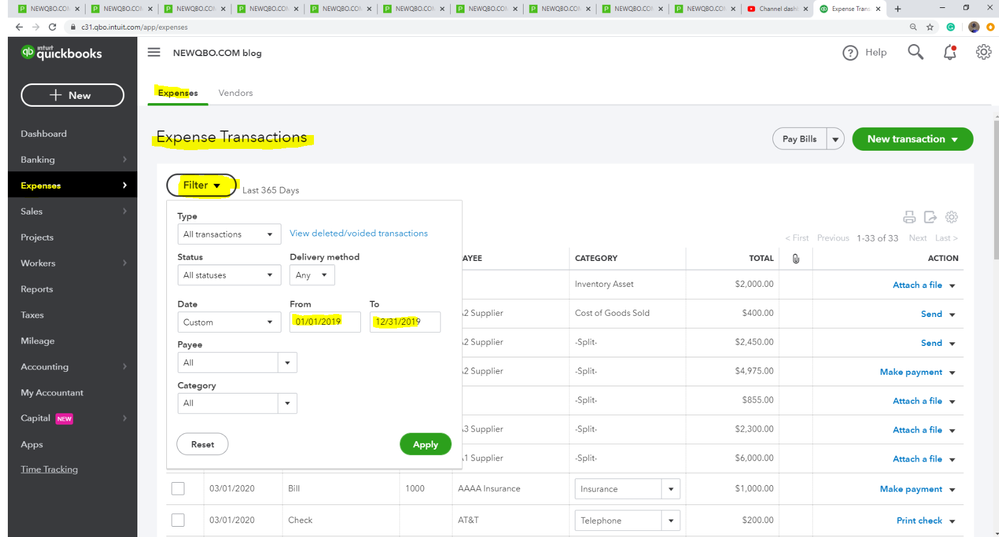Click the green Apply button
Image resolution: width=999 pixels, height=537 pixels.
425,444
